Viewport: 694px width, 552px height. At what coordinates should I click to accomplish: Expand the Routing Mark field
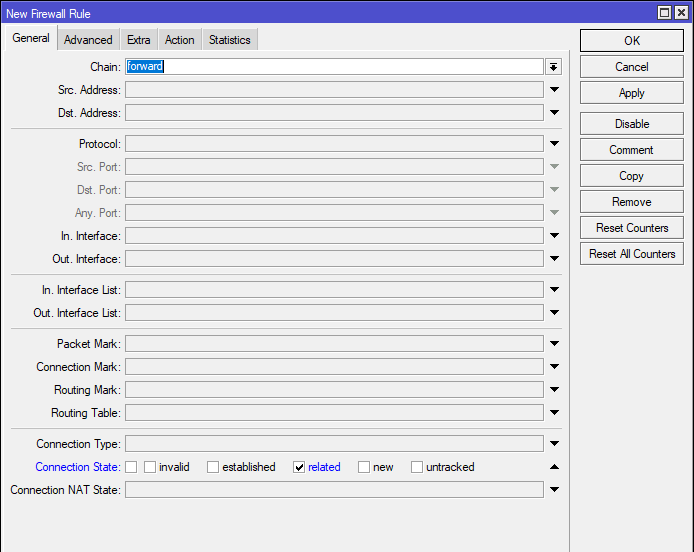554,390
